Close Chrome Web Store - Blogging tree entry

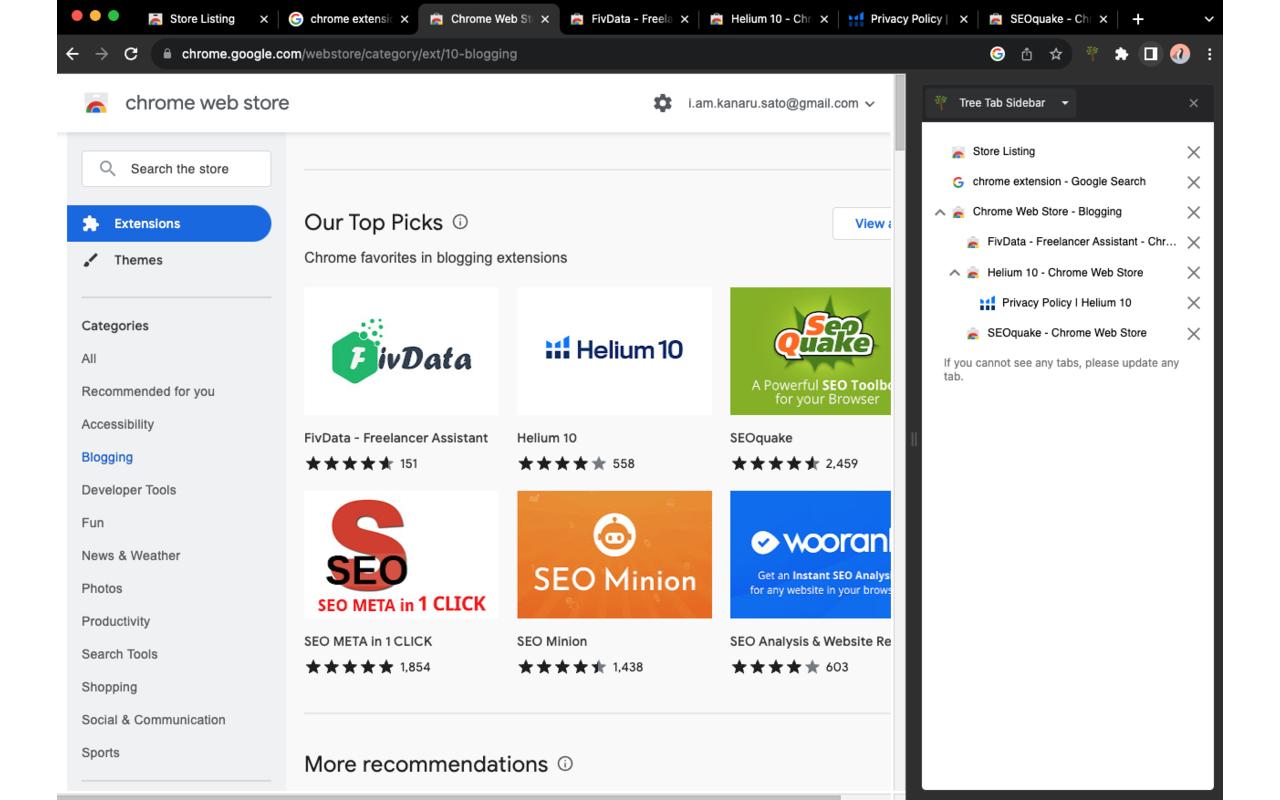[1193, 212]
